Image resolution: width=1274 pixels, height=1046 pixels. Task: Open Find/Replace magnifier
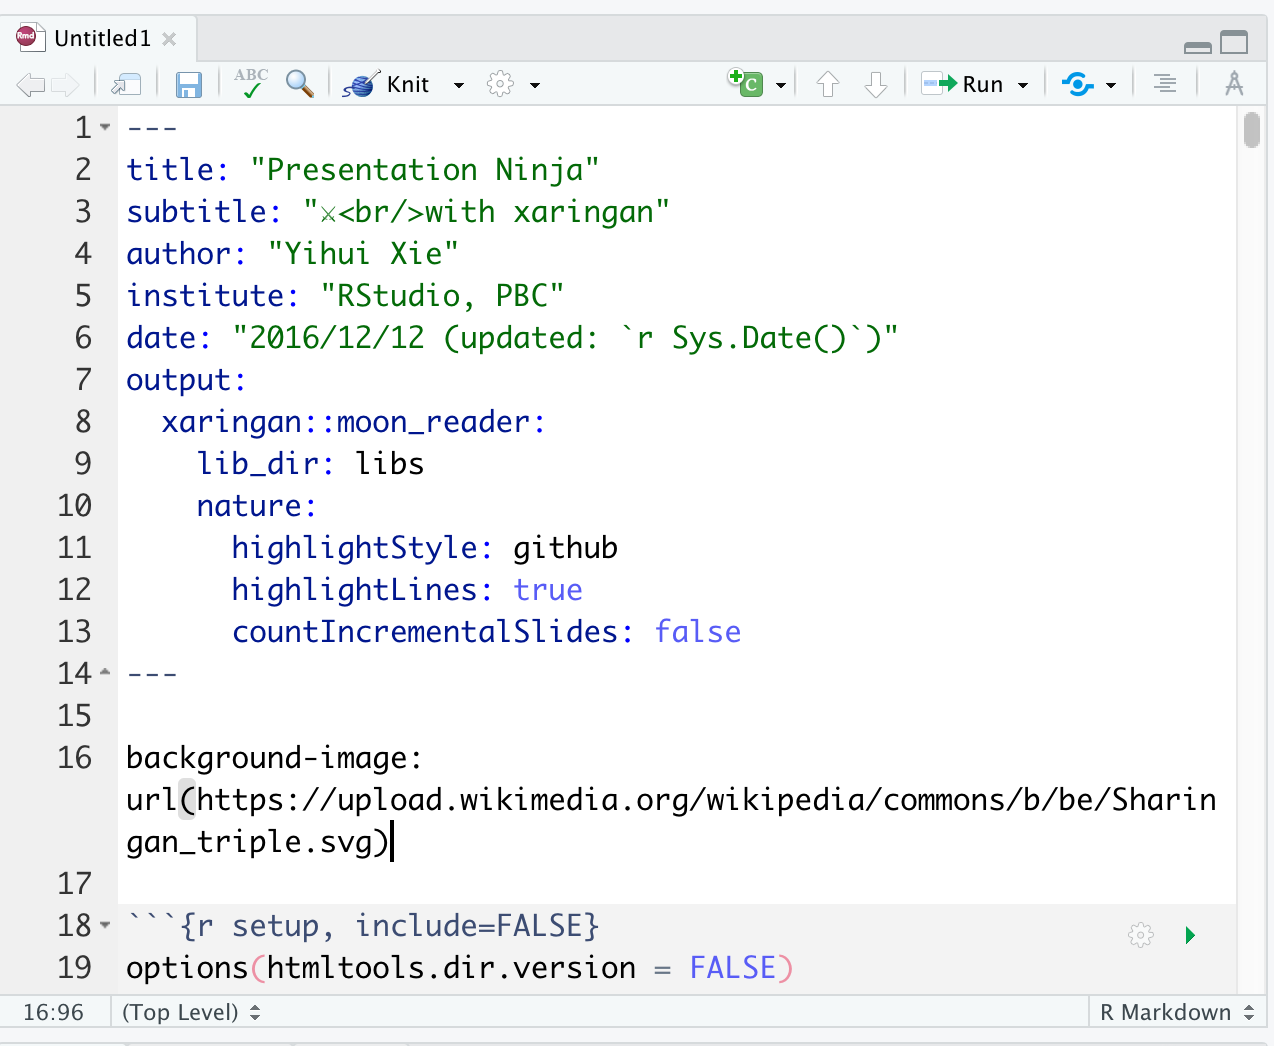(300, 84)
